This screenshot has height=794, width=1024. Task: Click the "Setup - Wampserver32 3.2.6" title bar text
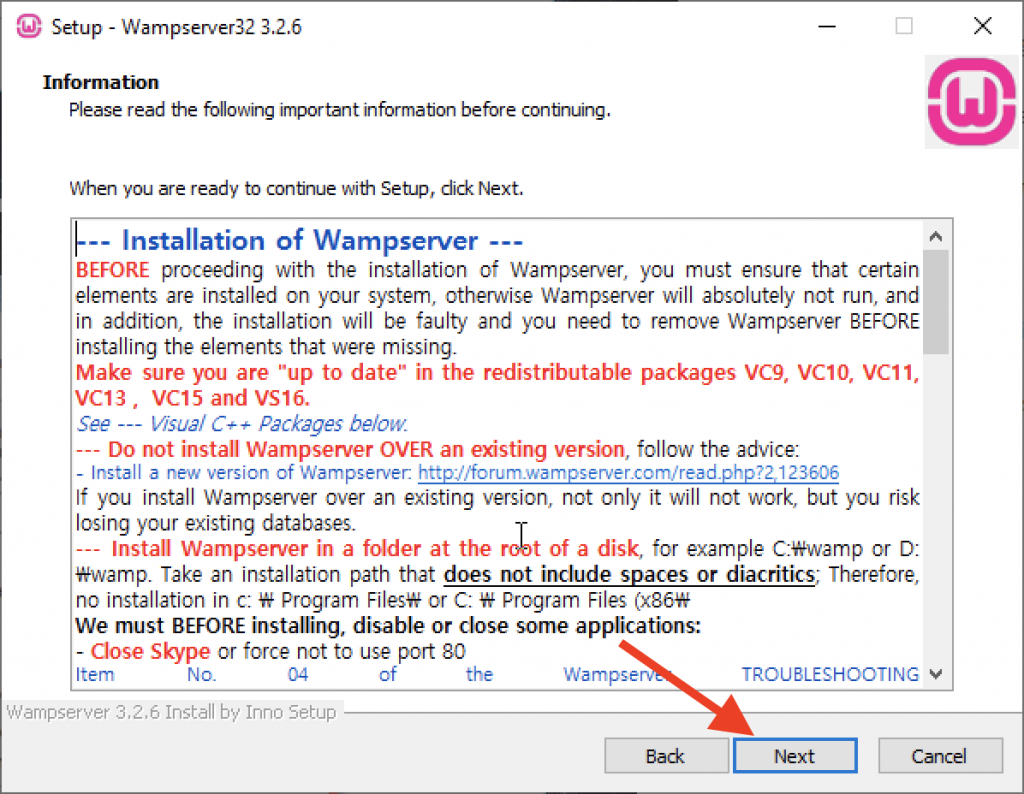click(176, 27)
